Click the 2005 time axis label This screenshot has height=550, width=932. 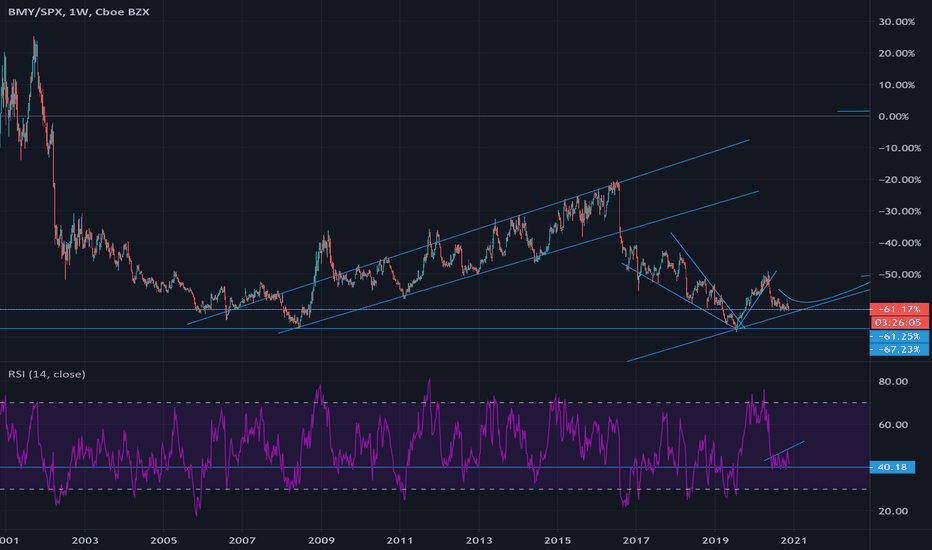click(163, 540)
